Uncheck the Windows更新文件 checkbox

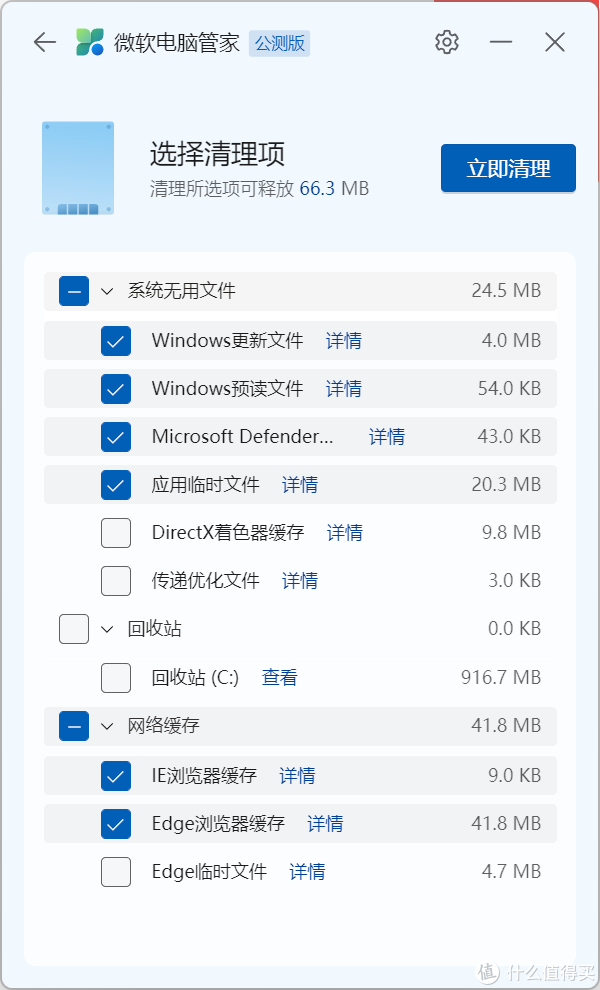[116, 341]
